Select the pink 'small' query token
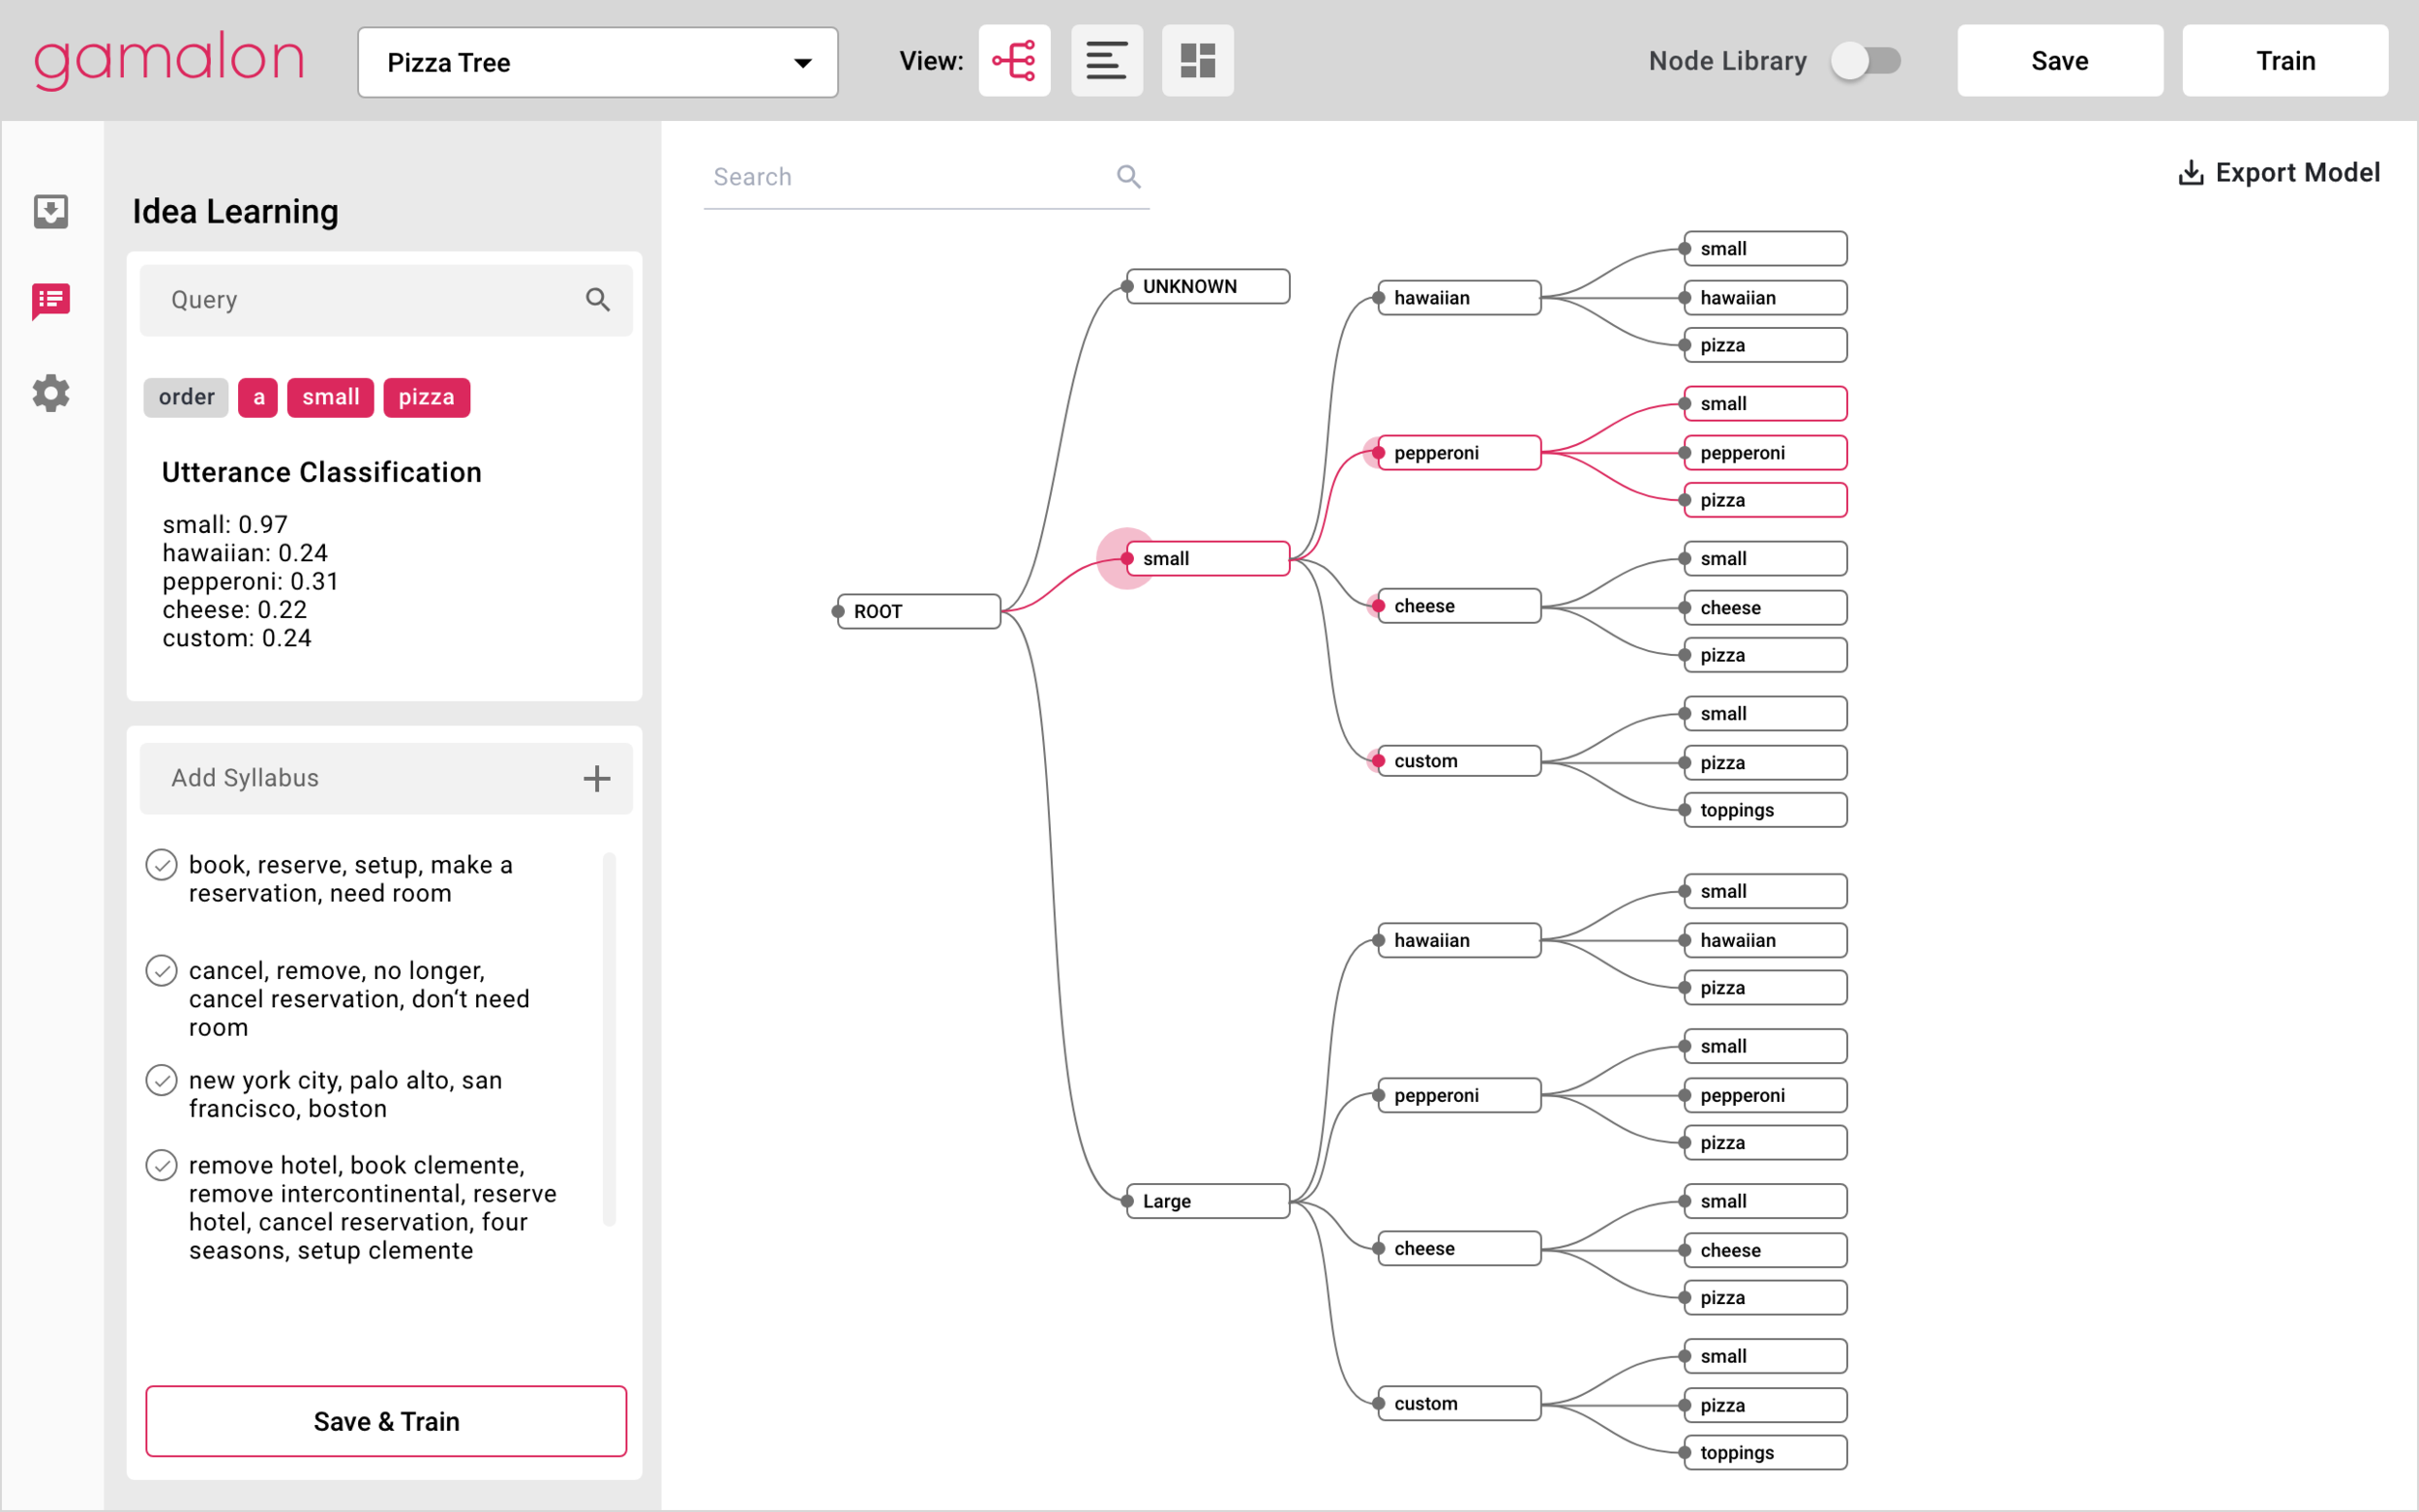This screenshot has width=2419, height=1512. click(330, 397)
